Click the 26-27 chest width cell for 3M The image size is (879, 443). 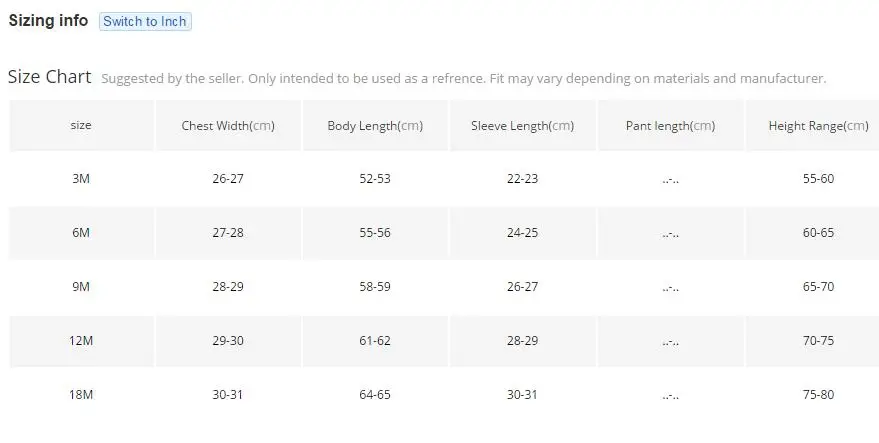click(228, 178)
